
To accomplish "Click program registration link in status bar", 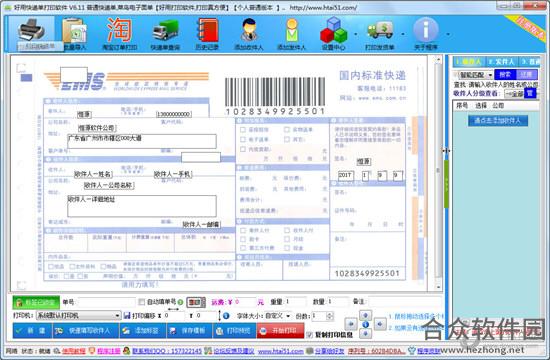I will (108, 351).
